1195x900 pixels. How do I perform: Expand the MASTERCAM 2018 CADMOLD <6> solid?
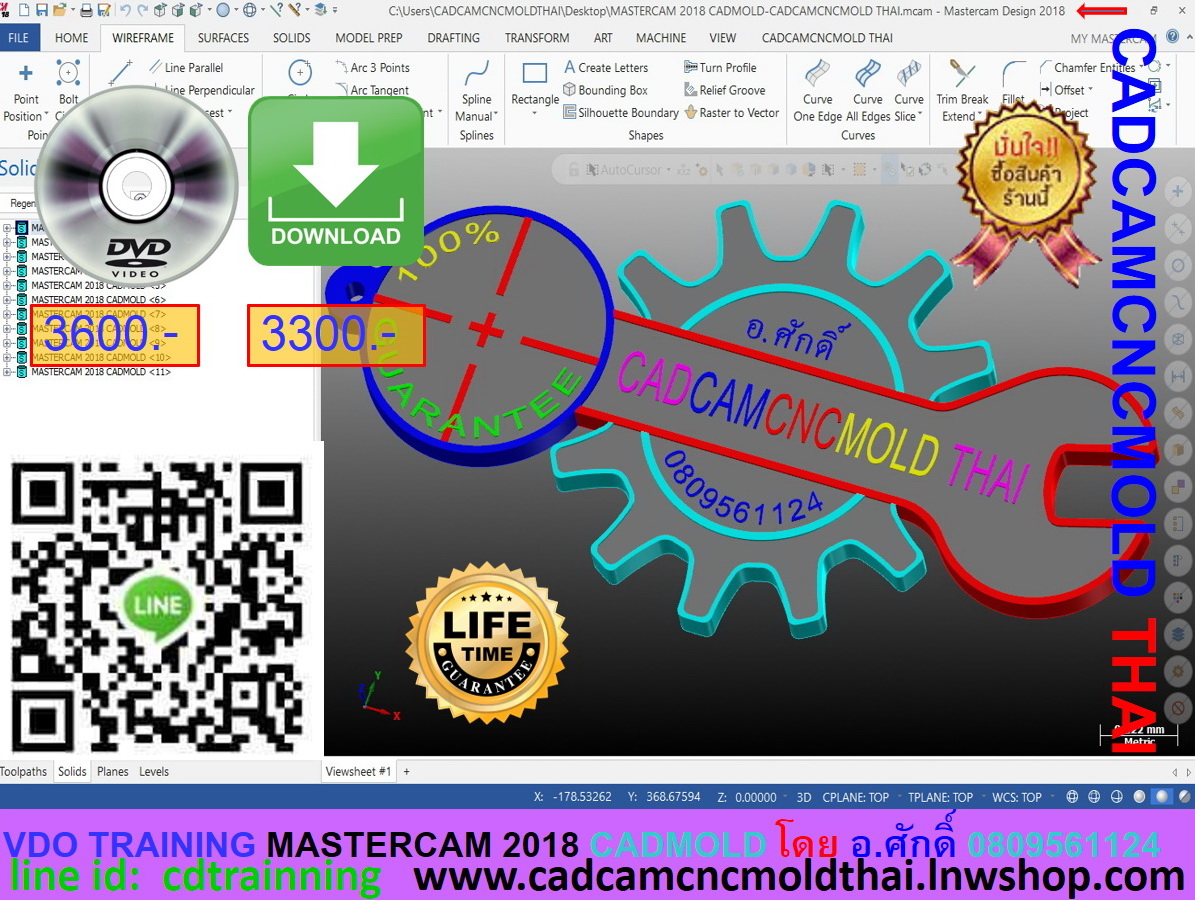(8, 299)
